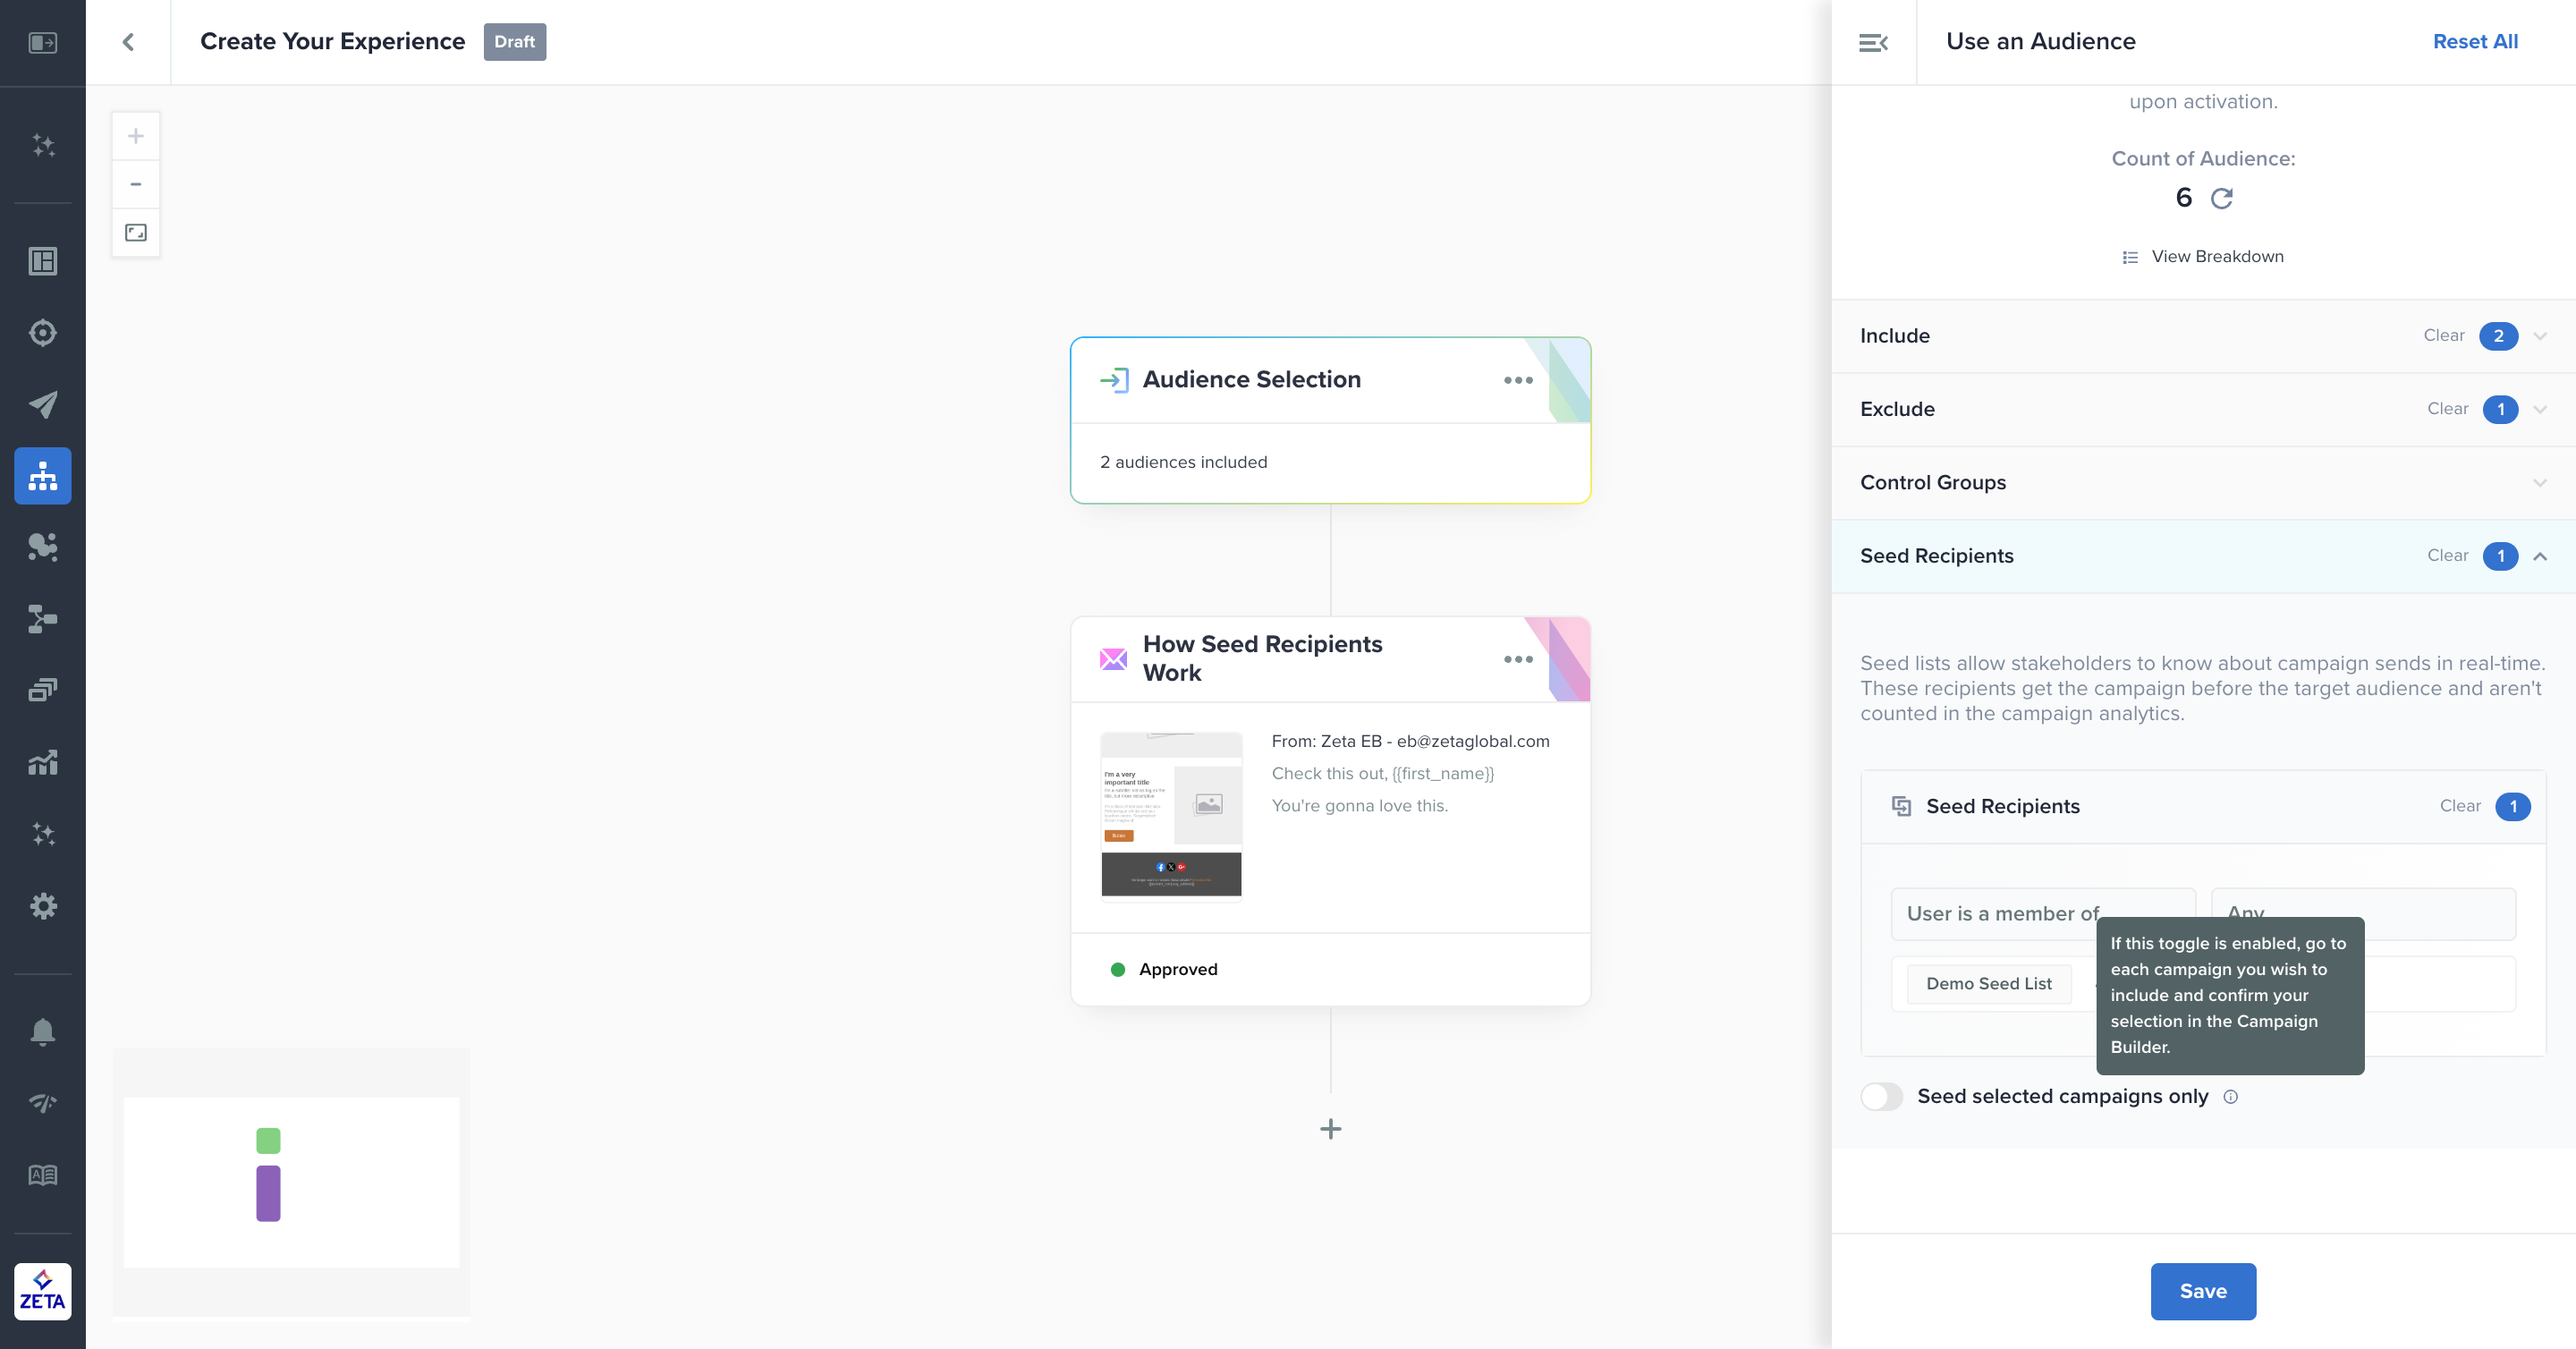The height and width of the screenshot is (1349, 2576).
Task: Expand the Control Groups section
Action: click(x=2540, y=483)
